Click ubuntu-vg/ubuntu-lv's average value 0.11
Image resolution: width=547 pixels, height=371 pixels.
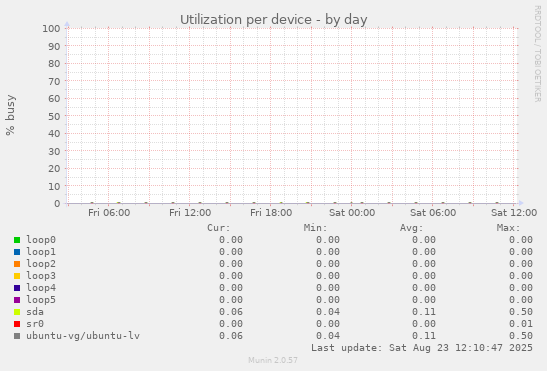(424, 336)
